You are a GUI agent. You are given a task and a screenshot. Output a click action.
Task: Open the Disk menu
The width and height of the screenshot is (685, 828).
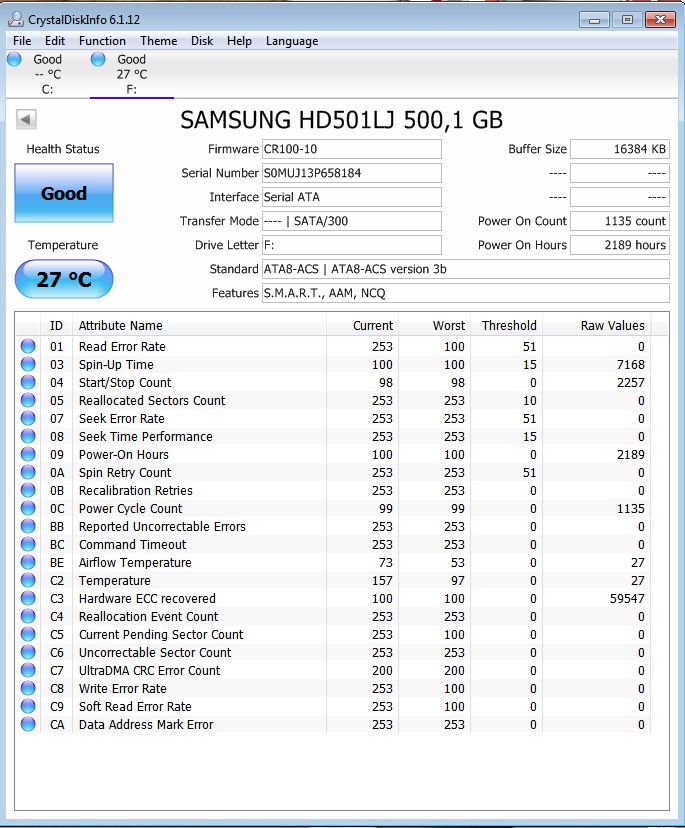[x=202, y=41]
